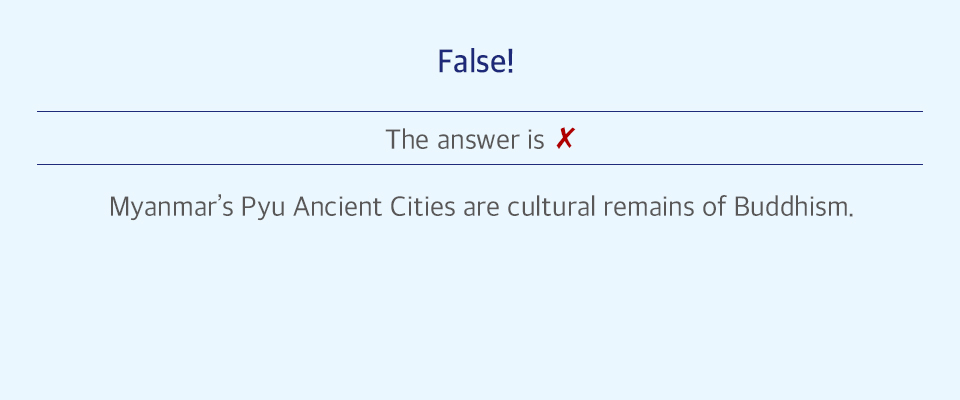Click the word "remains"
The width and height of the screenshot is (960, 400).
pos(648,207)
